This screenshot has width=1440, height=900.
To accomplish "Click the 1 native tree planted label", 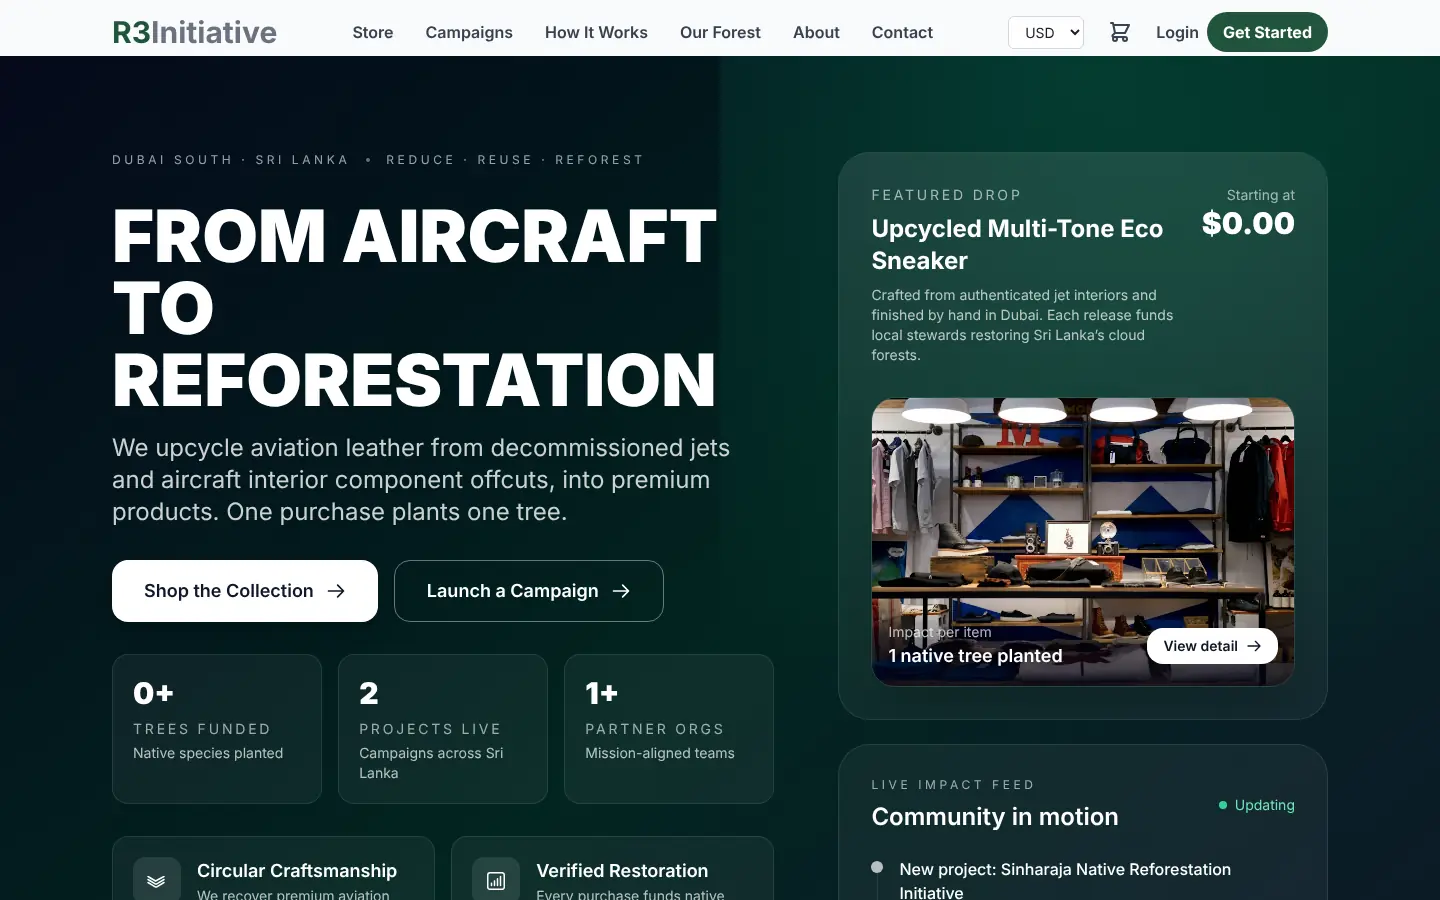I will coord(975,655).
